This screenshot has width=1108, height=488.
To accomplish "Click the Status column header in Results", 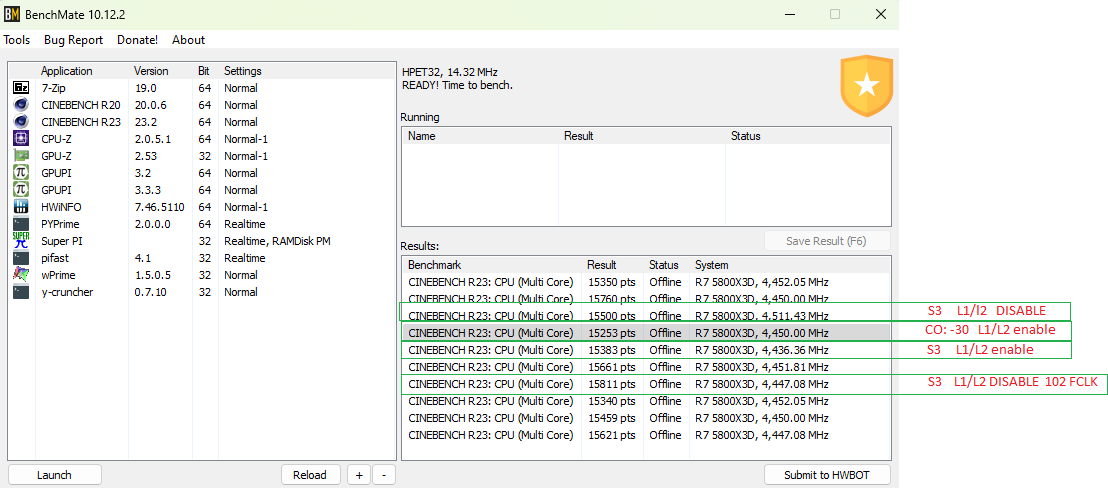I will pos(664,265).
